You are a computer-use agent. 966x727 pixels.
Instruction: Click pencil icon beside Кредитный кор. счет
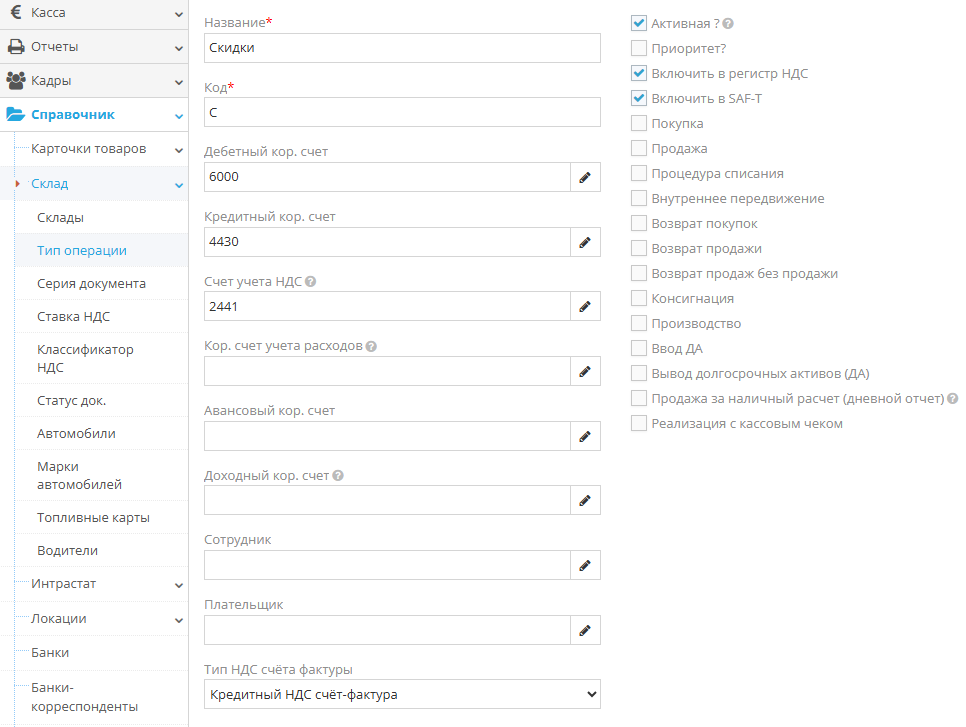(585, 242)
